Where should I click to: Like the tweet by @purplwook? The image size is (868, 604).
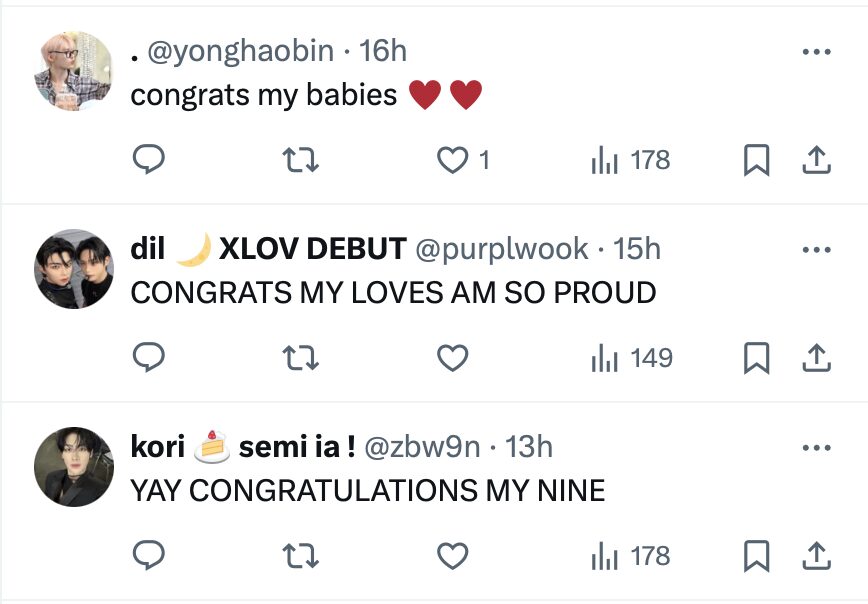453,358
